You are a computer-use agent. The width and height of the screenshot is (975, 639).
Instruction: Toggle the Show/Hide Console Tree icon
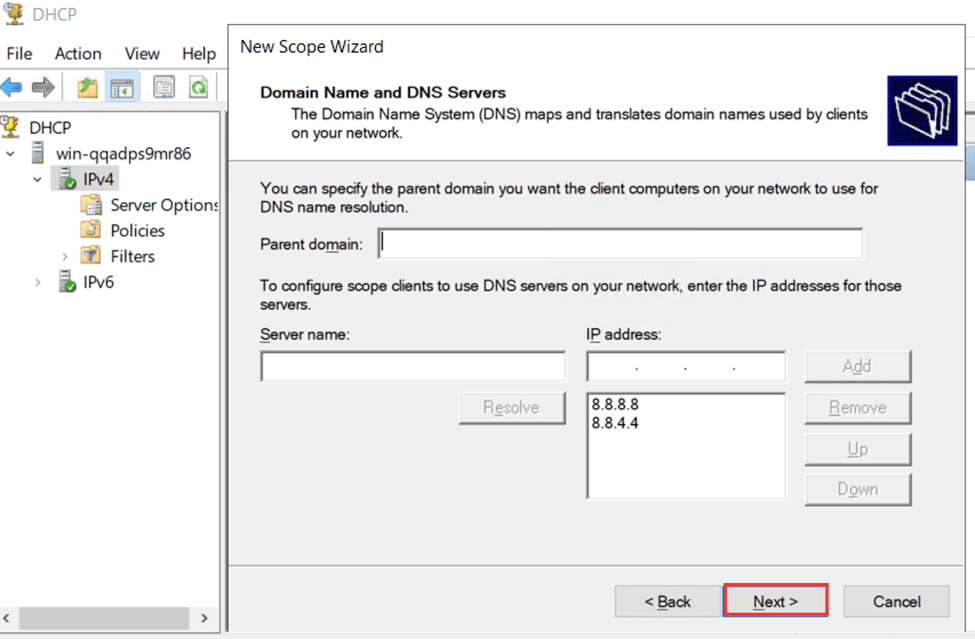[x=122, y=87]
